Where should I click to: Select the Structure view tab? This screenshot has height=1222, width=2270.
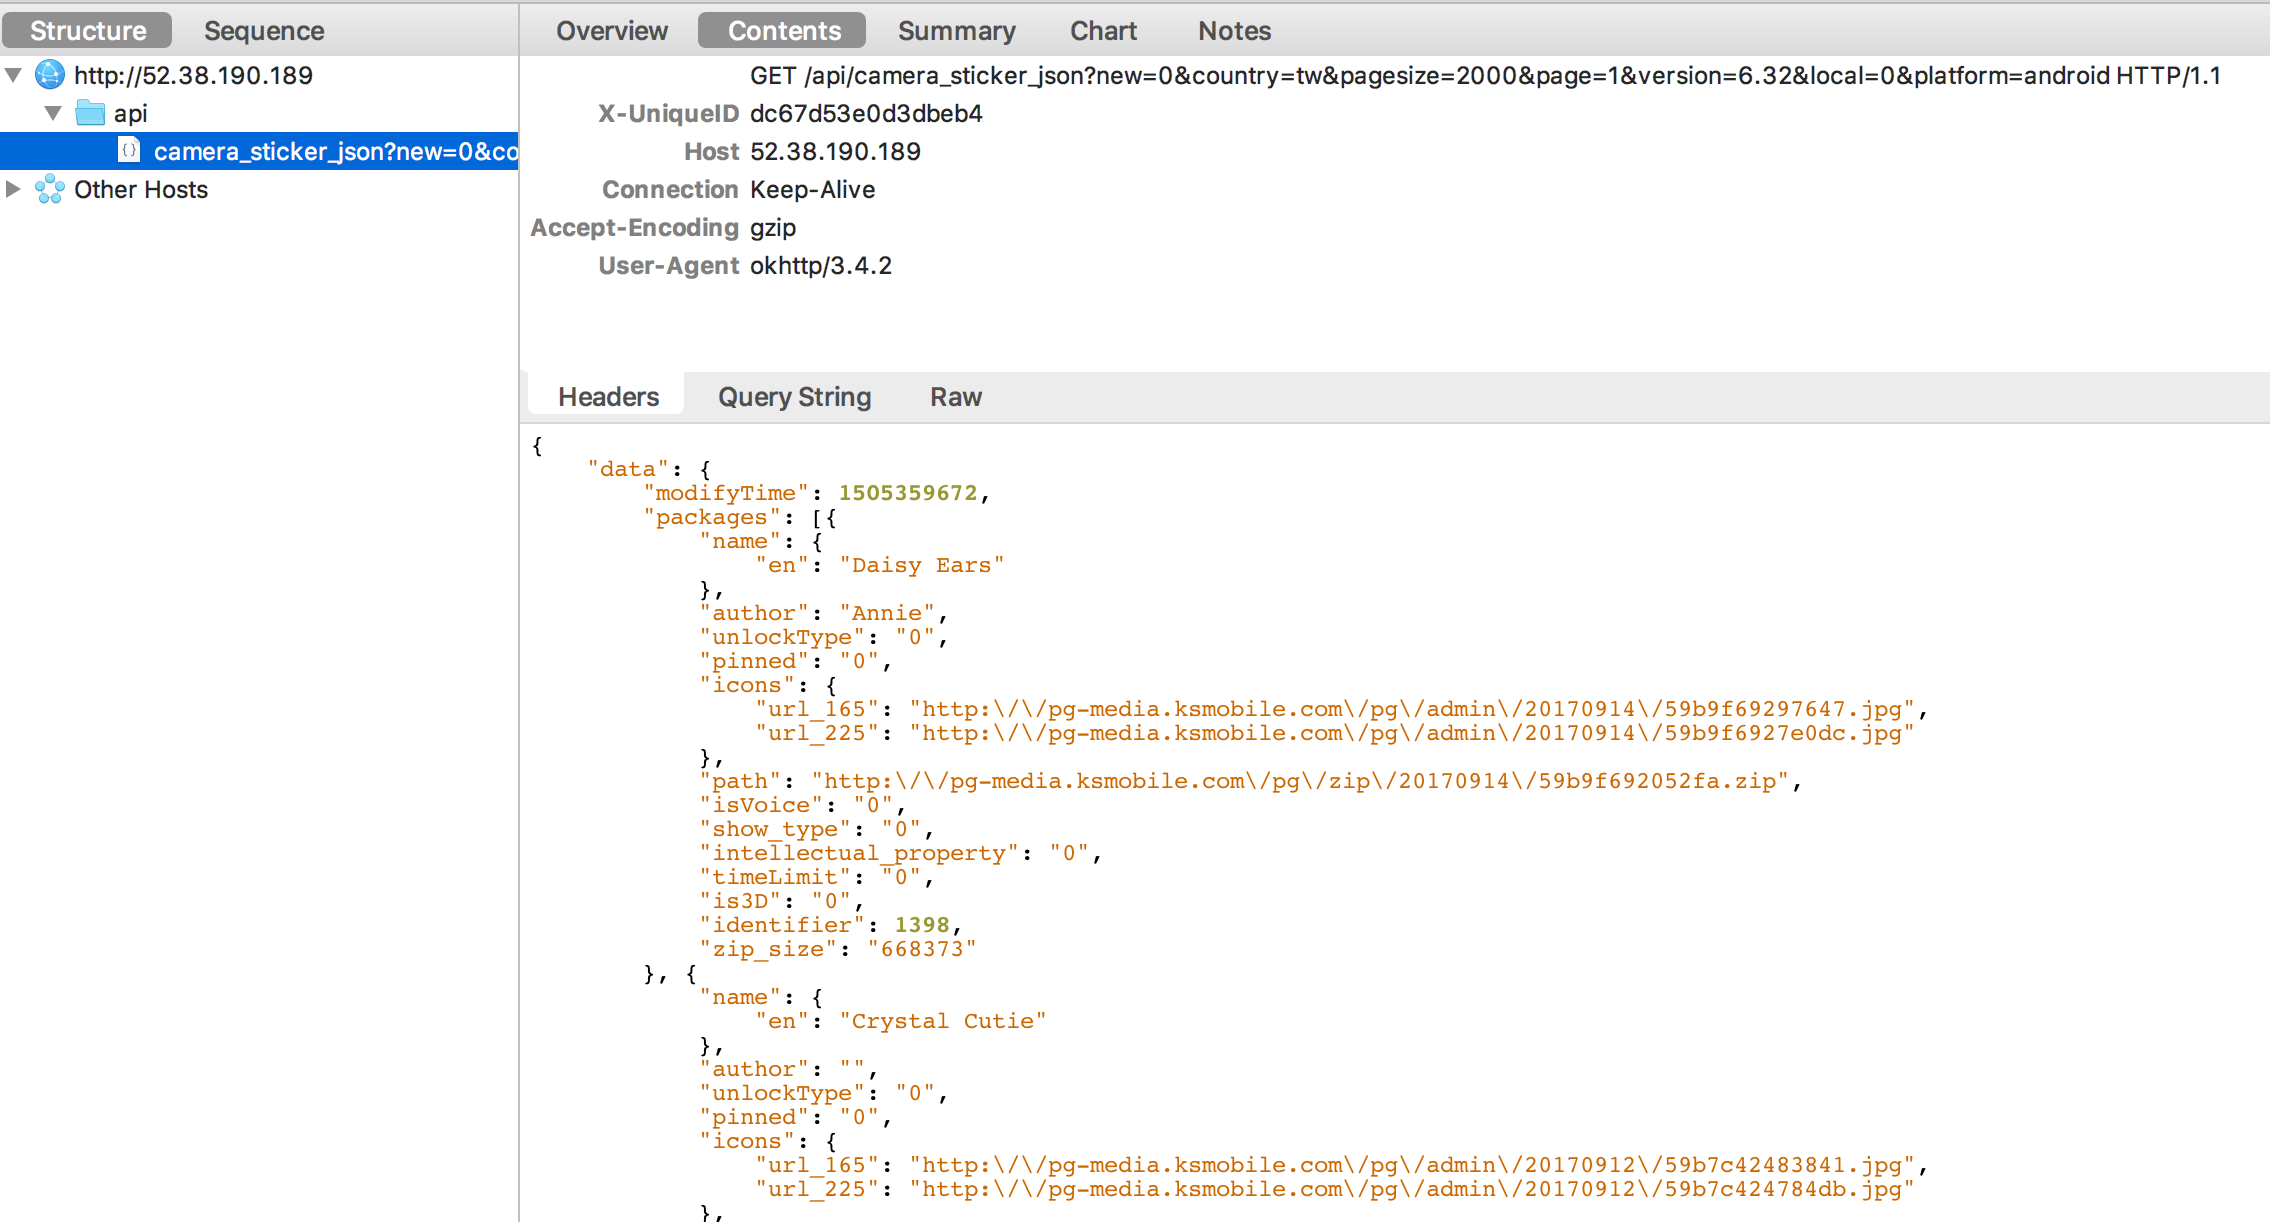coord(88,31)
